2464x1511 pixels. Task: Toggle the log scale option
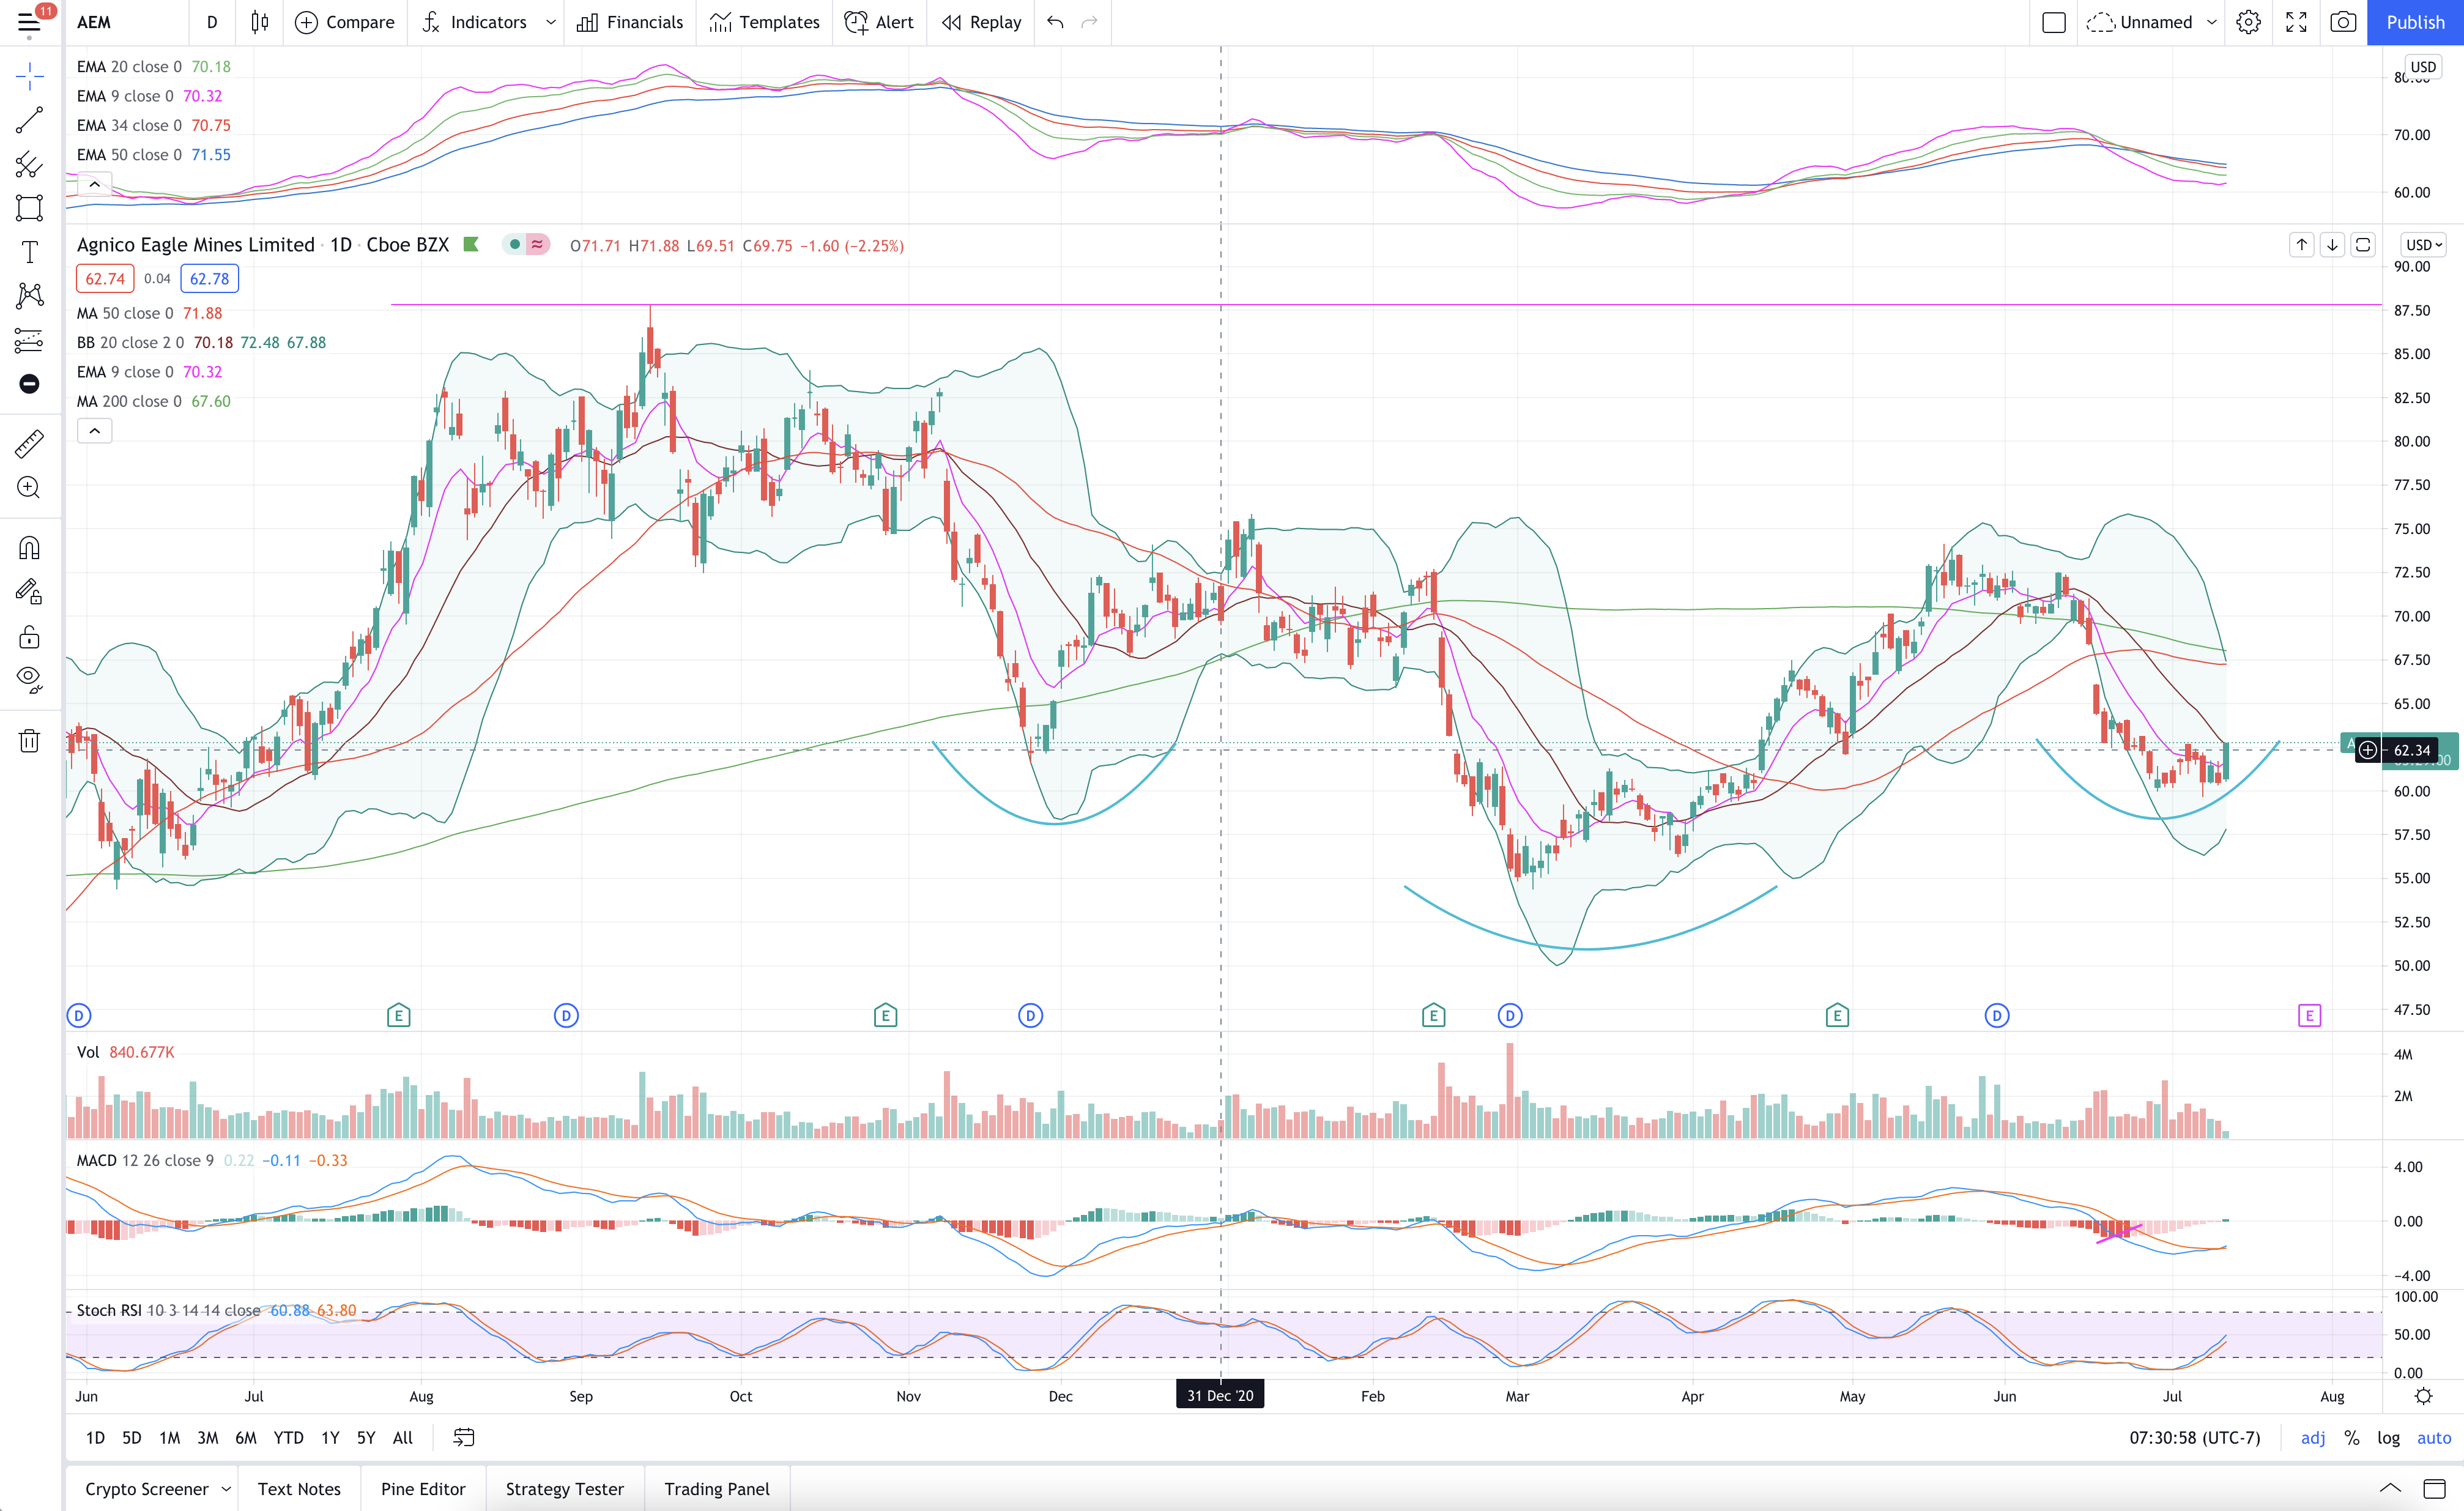tap(2388, 1437)
